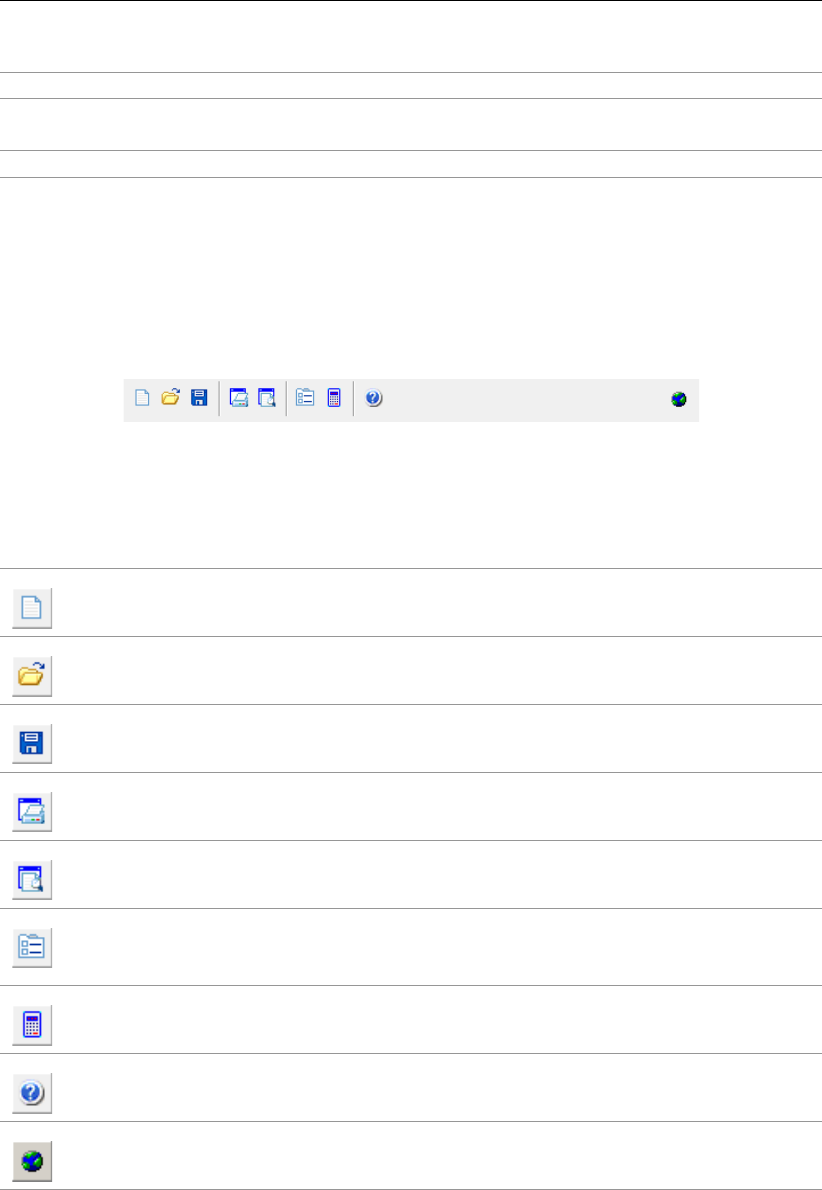Click Open folder icon in horizontal toolbar strip
Image resolution: width=822 pixels, height=1190 pixels.
(x=170, y=398)
